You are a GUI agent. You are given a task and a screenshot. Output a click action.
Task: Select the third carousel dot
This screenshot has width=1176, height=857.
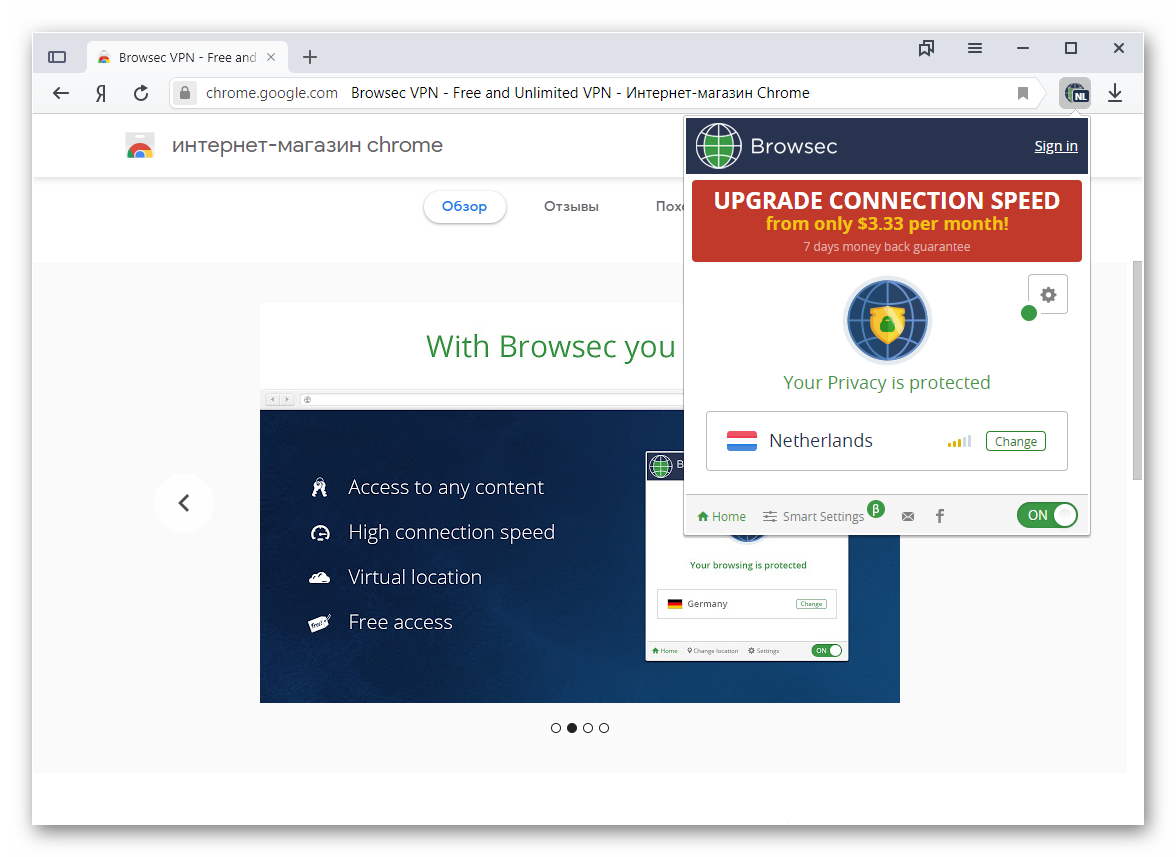pos(588,728)
